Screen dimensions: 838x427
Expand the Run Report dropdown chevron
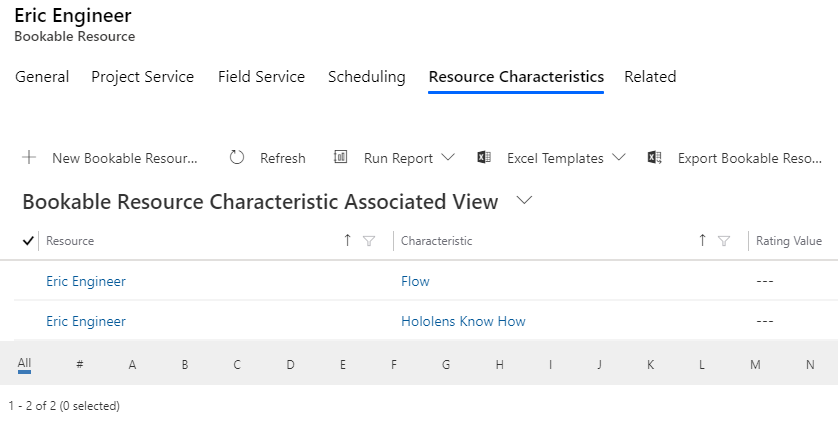[448, 157]
